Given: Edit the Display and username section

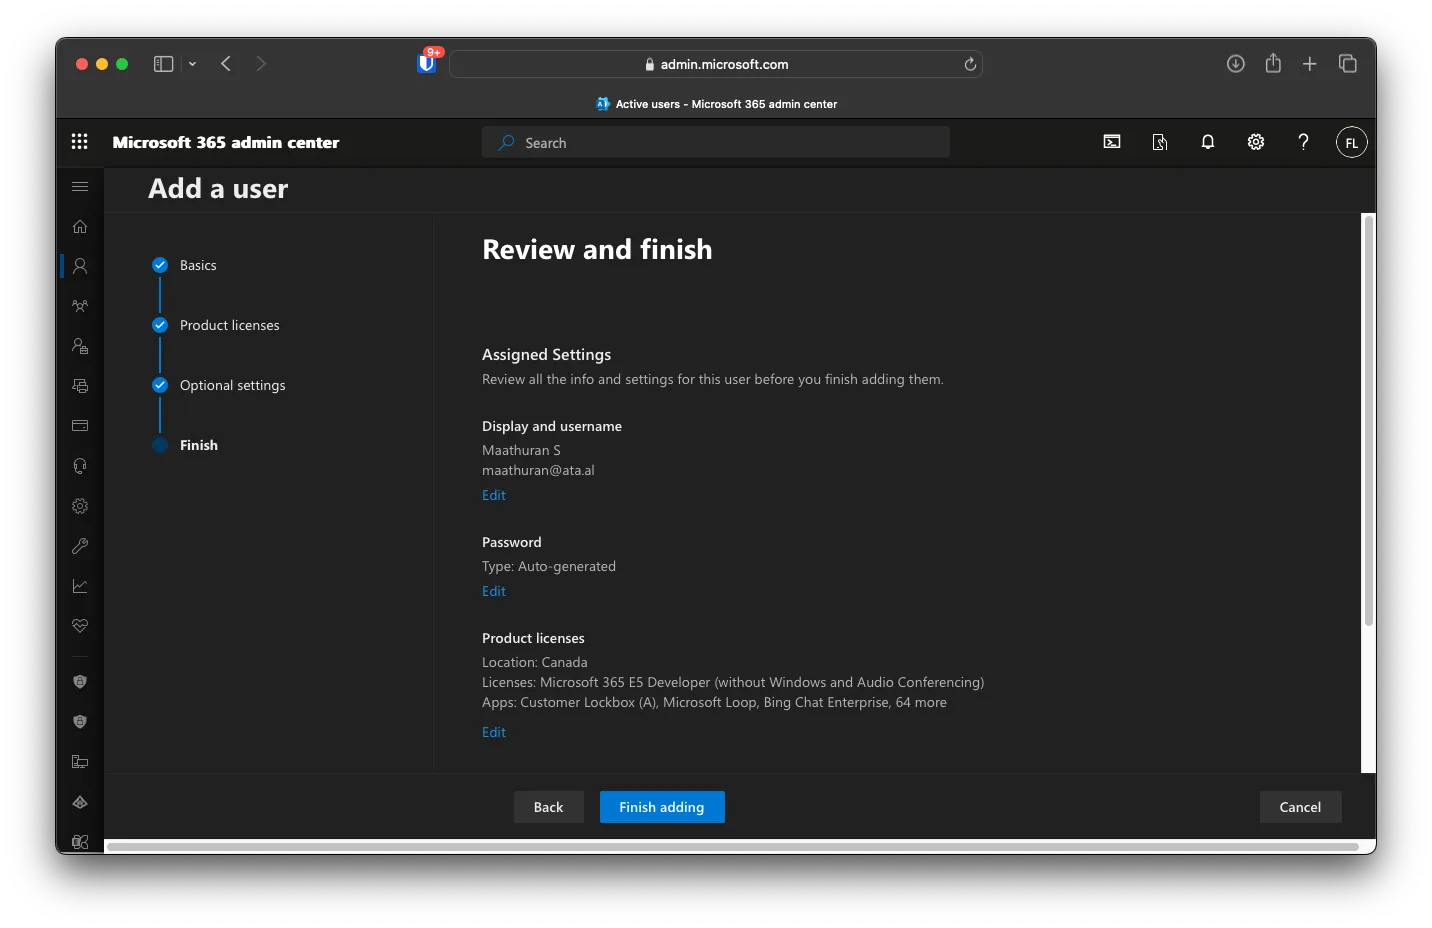Looking at the screenshot, I should point(494,495).
